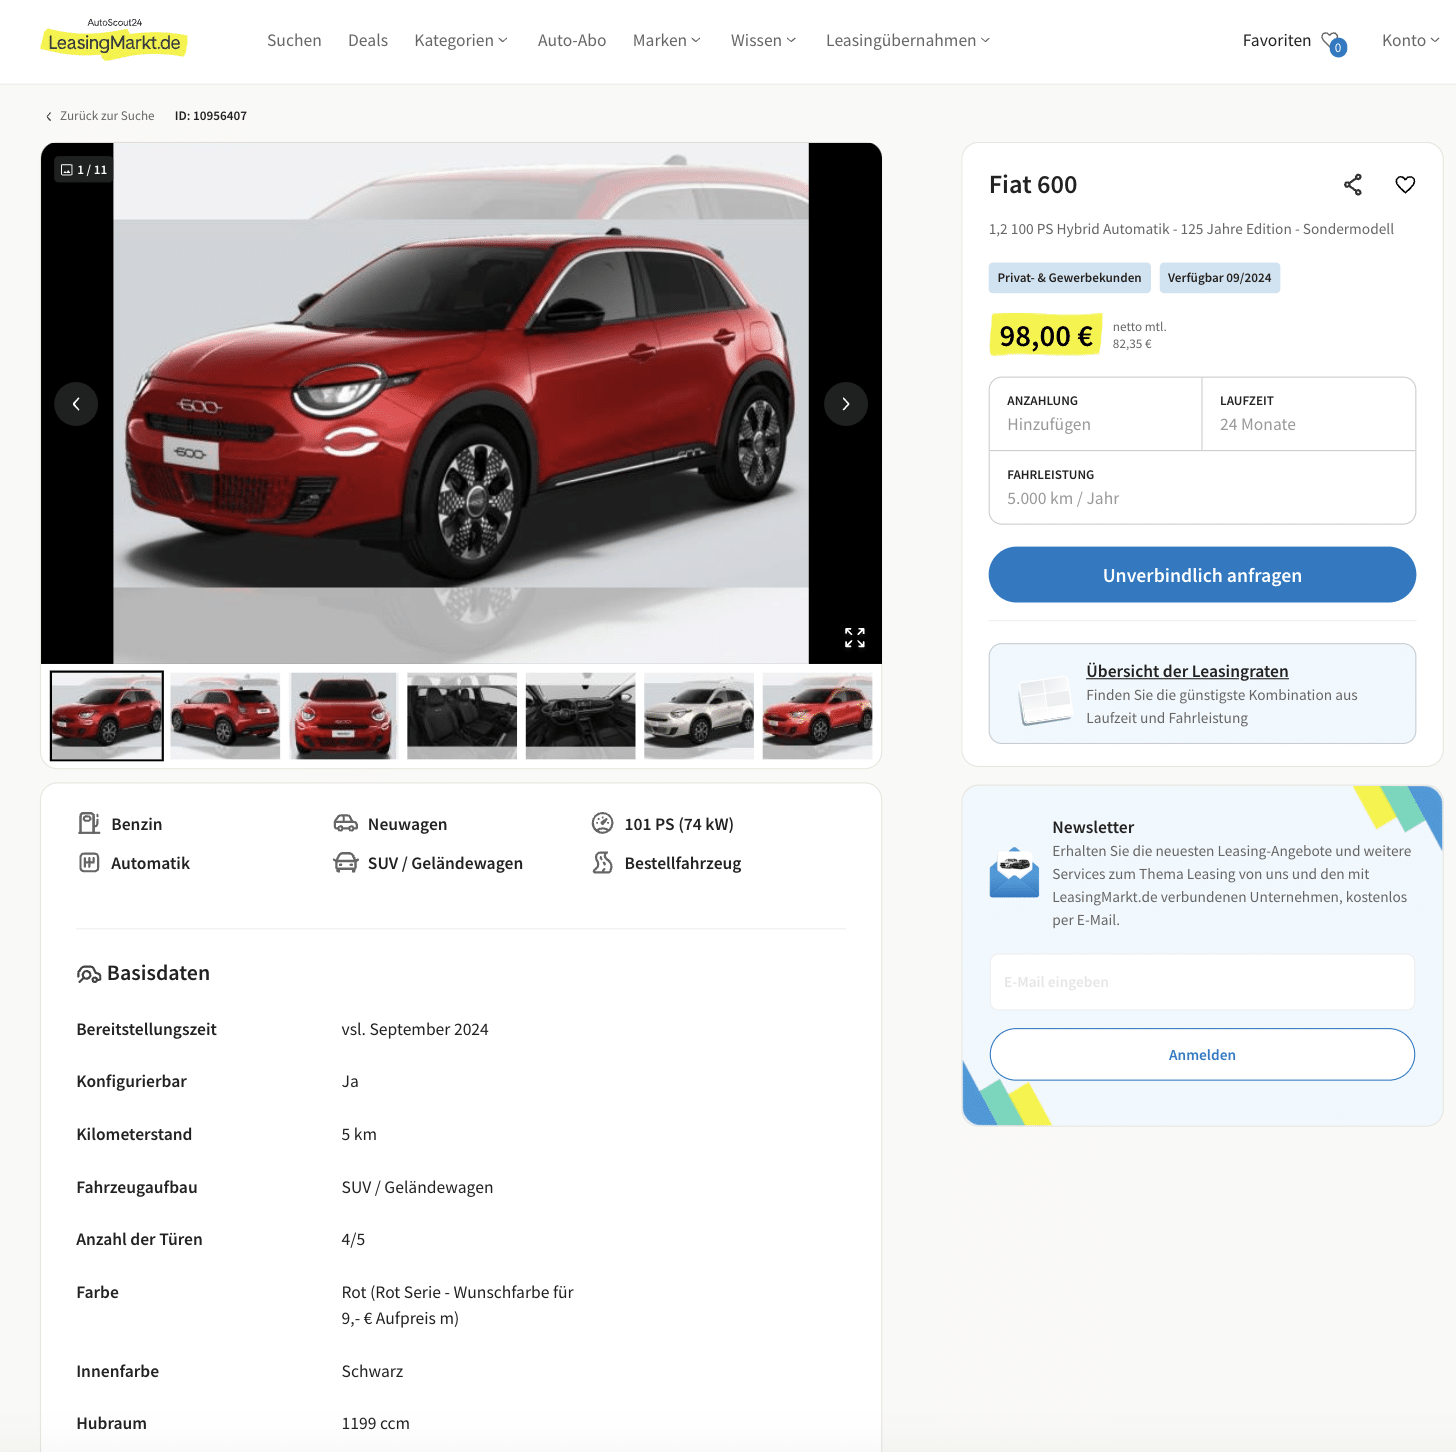Click the vsl. September 2024 value

click(x=415, y=1029)
